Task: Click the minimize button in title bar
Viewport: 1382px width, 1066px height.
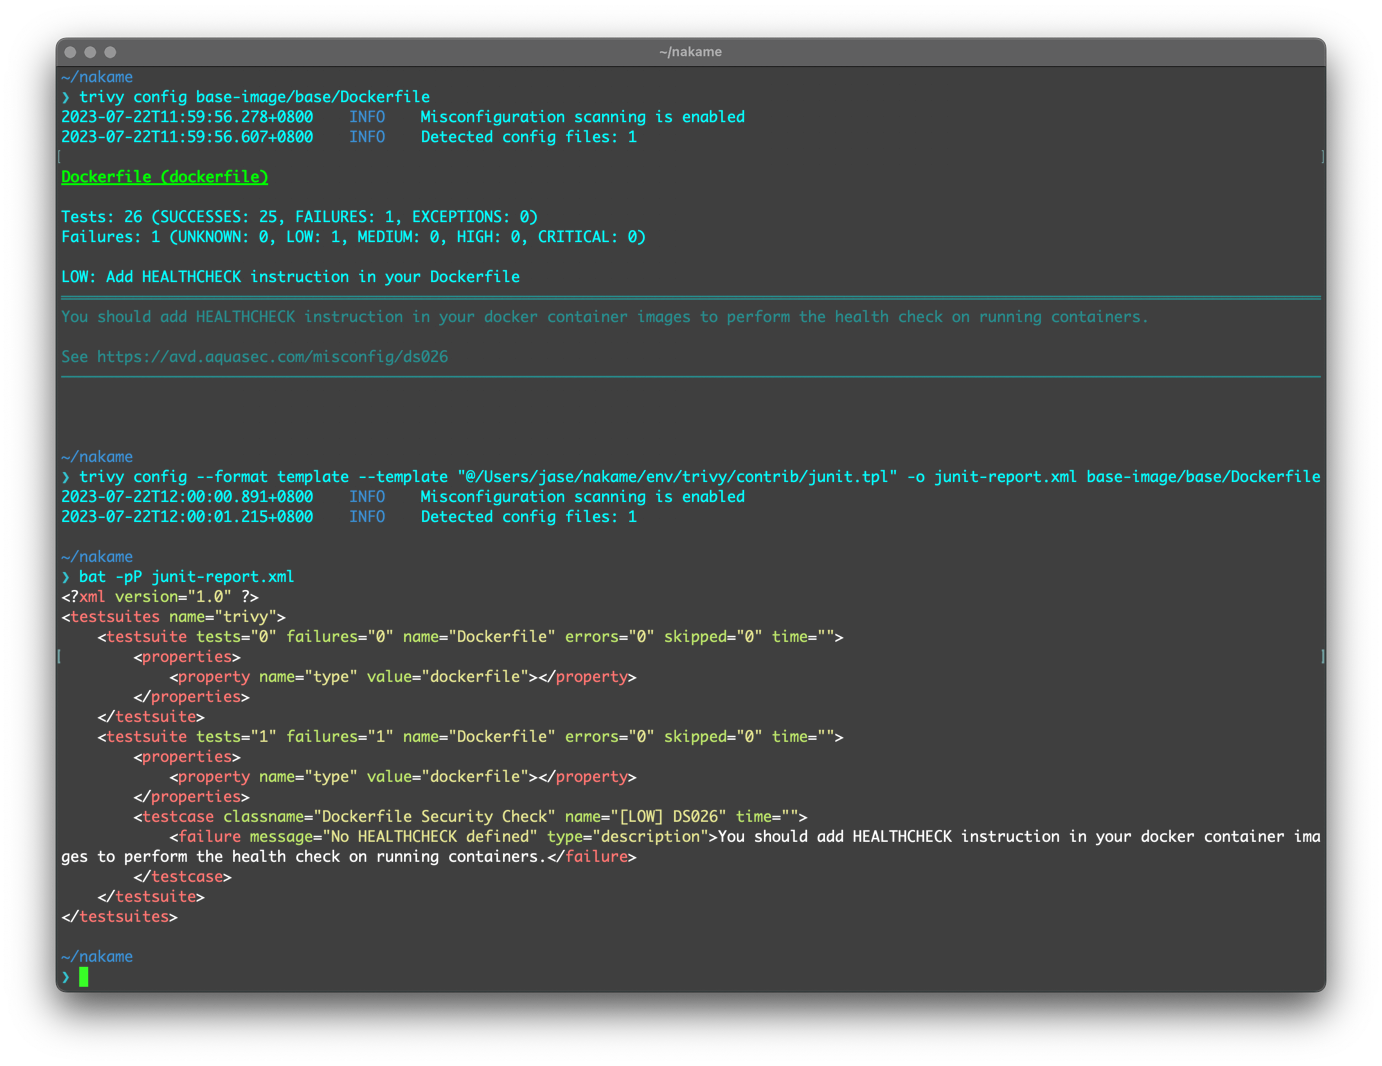Action: pos(90,52)
